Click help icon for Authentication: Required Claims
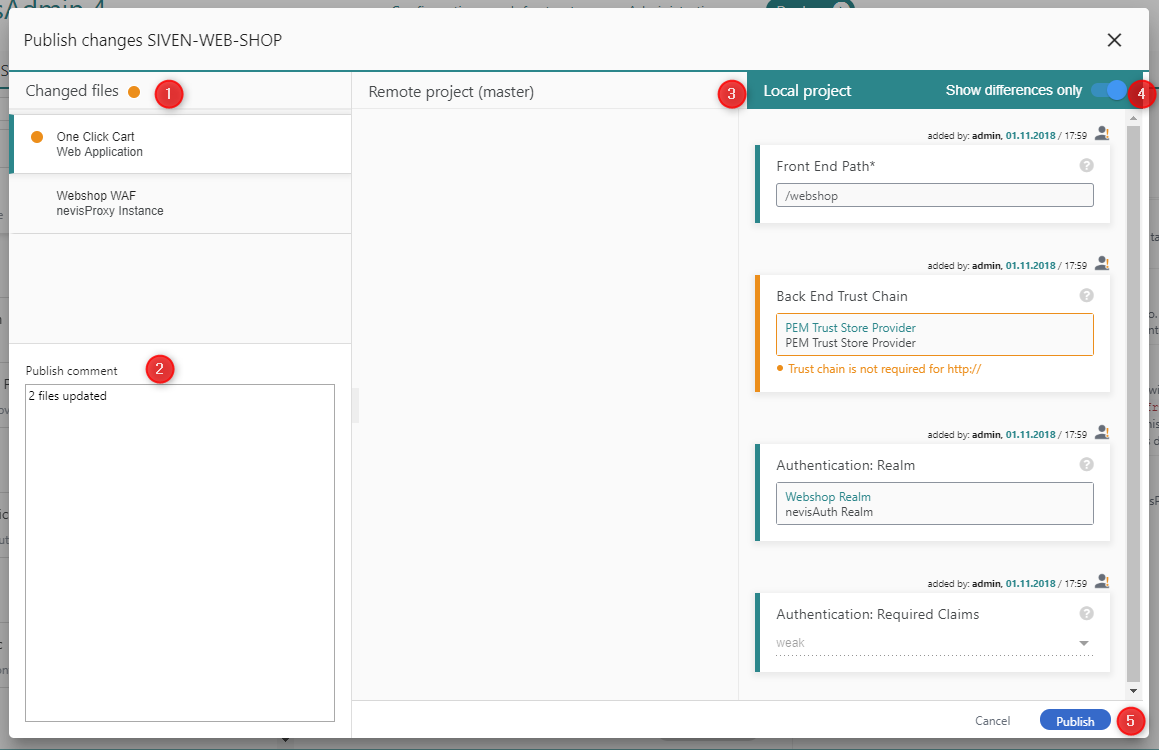 [1087, 614]
